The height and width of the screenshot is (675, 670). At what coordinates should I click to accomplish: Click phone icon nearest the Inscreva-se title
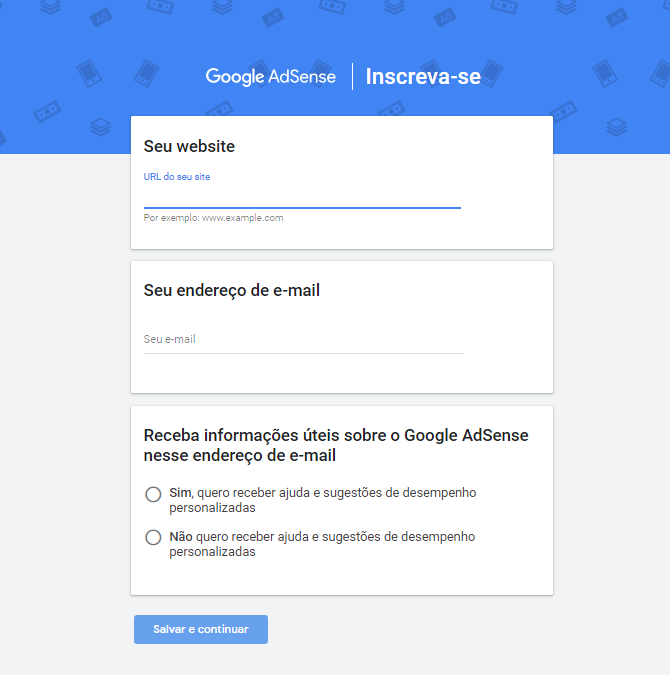tap(545, 72)
